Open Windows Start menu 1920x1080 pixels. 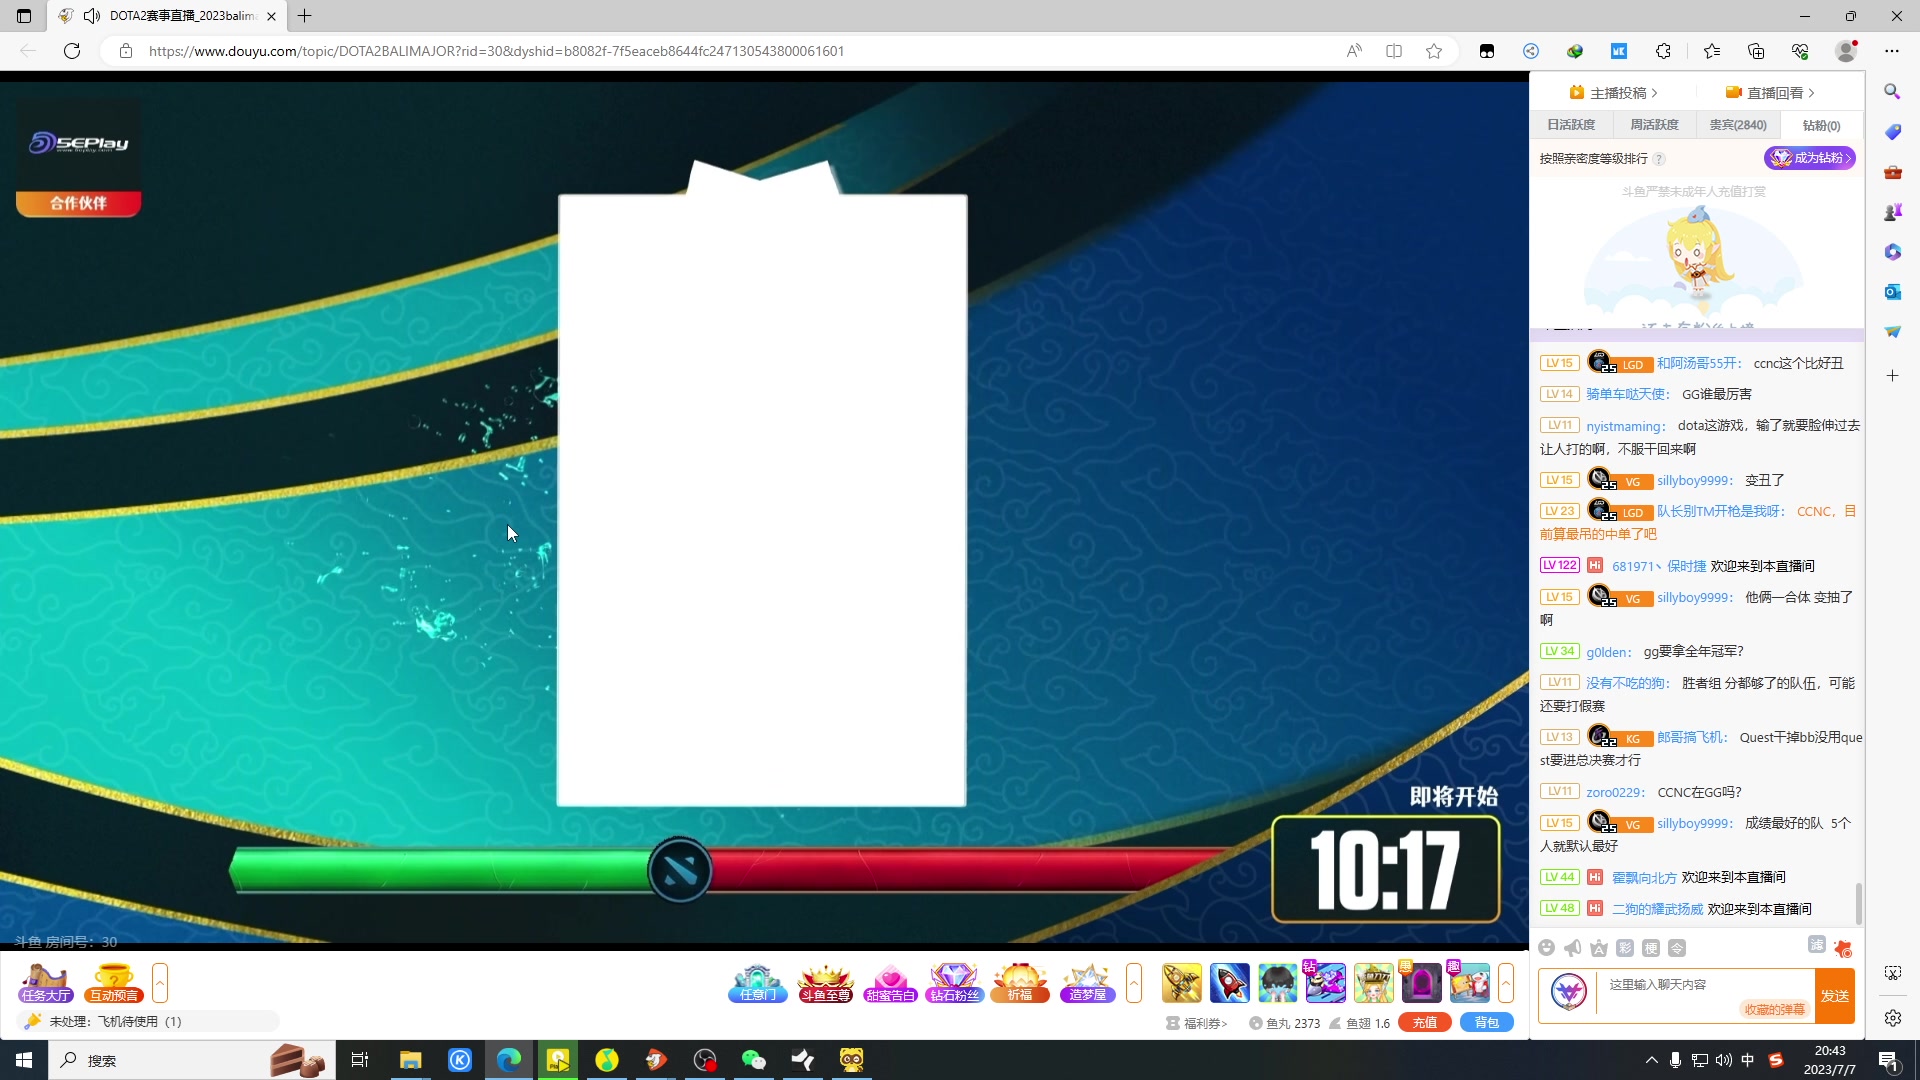(24, 1060)
